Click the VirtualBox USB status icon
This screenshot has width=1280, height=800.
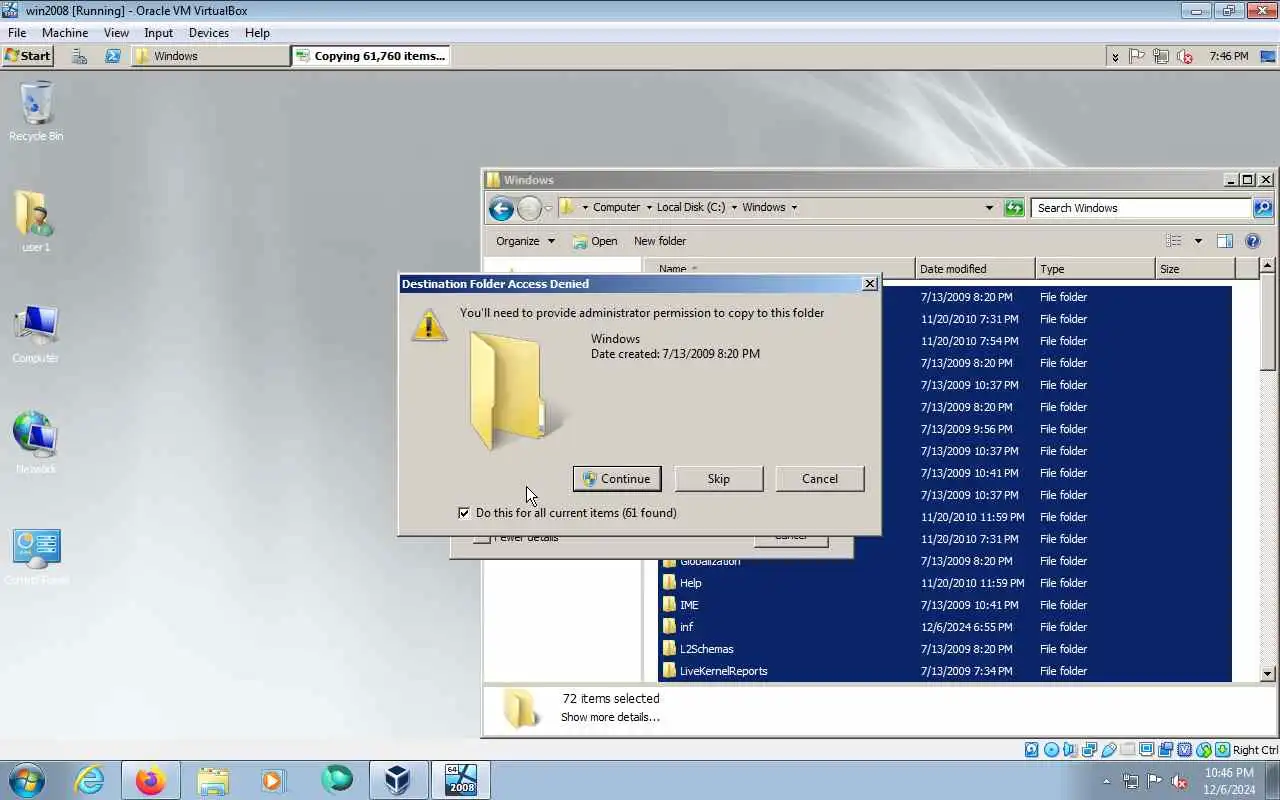coord(1108,750)
